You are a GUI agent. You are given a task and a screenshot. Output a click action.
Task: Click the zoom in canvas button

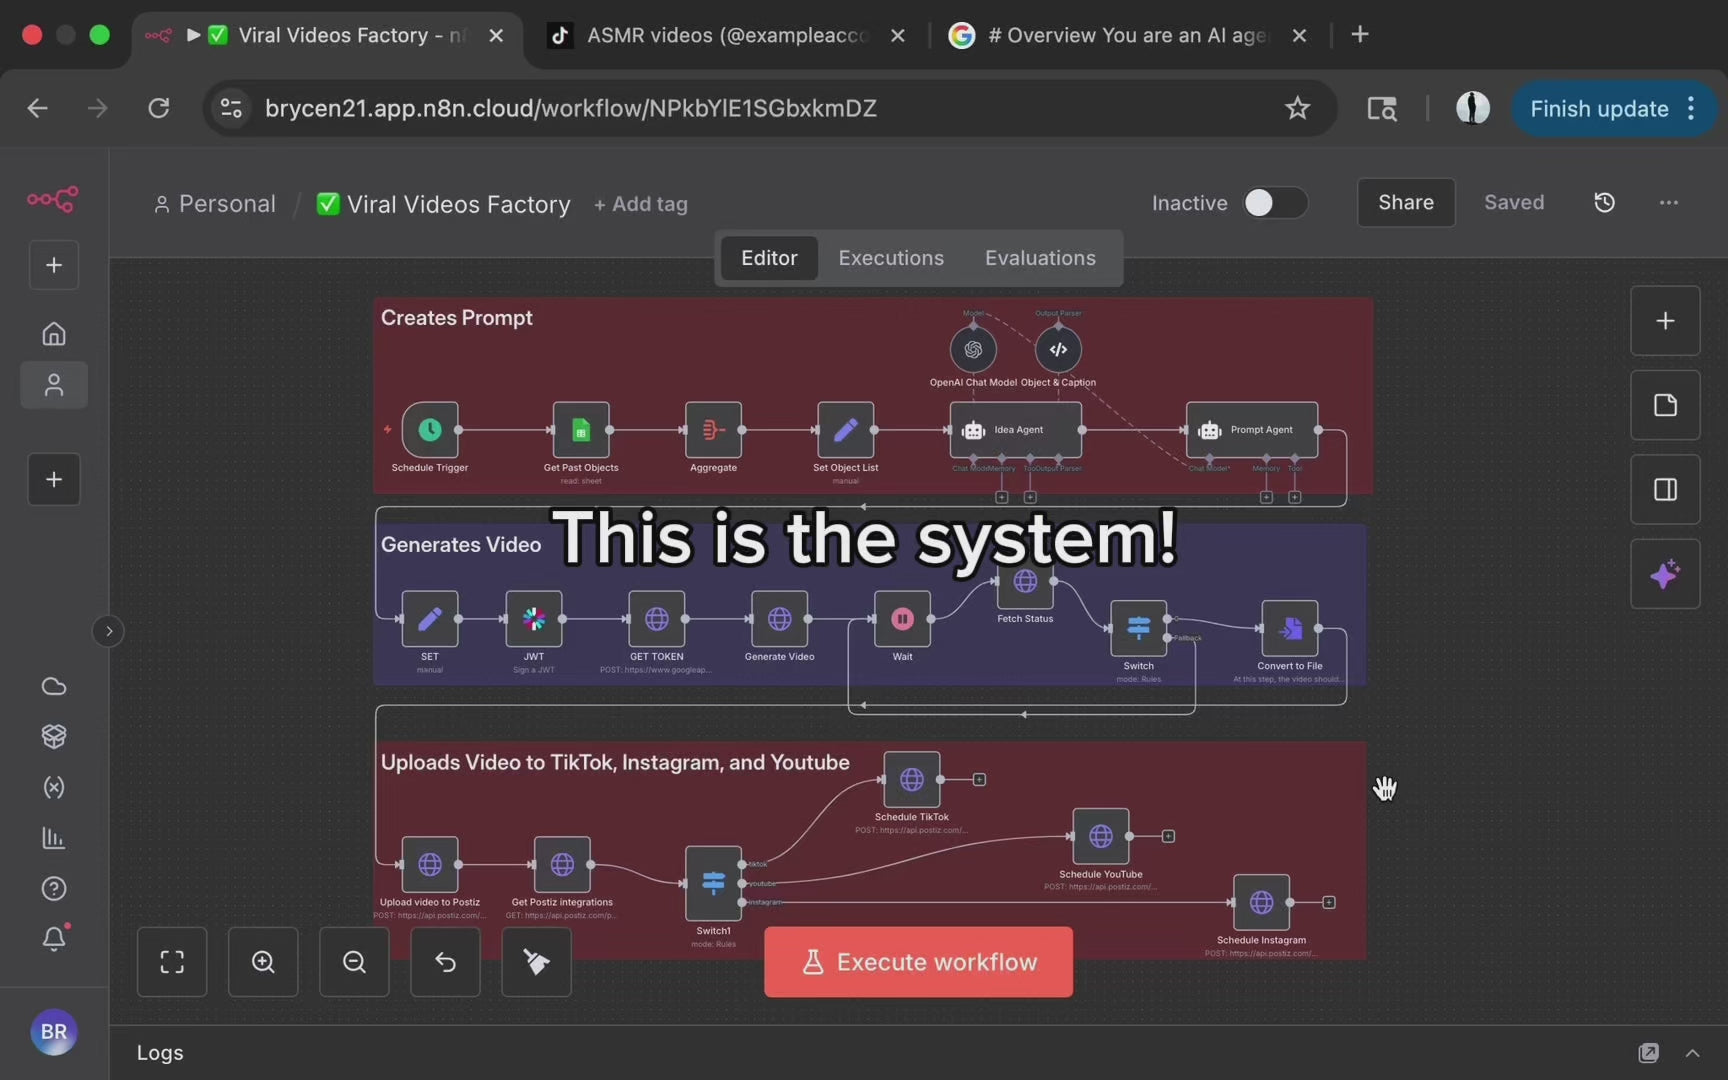coord(263,962)
